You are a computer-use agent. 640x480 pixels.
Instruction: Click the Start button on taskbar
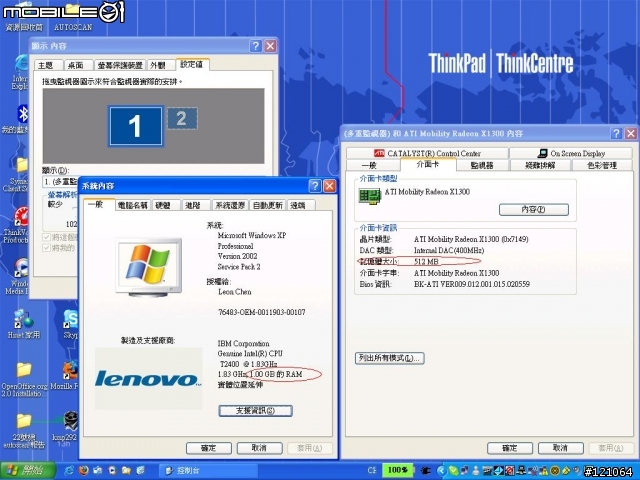[28, 471]
